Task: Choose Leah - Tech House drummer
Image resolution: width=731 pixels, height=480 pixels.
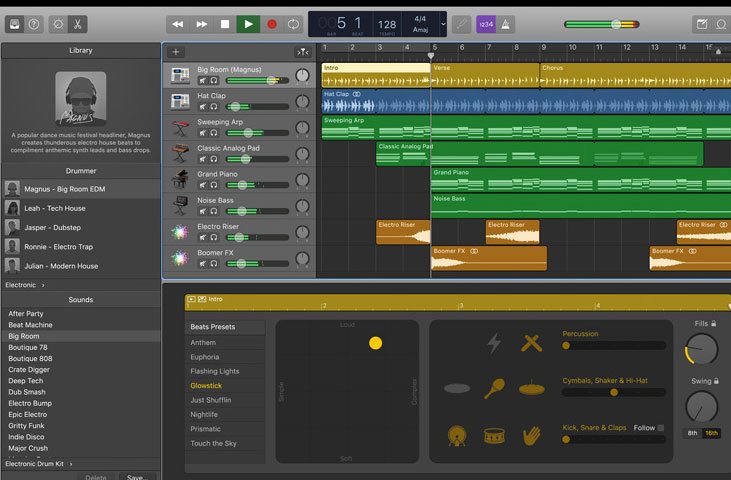Action: [55, 208]
